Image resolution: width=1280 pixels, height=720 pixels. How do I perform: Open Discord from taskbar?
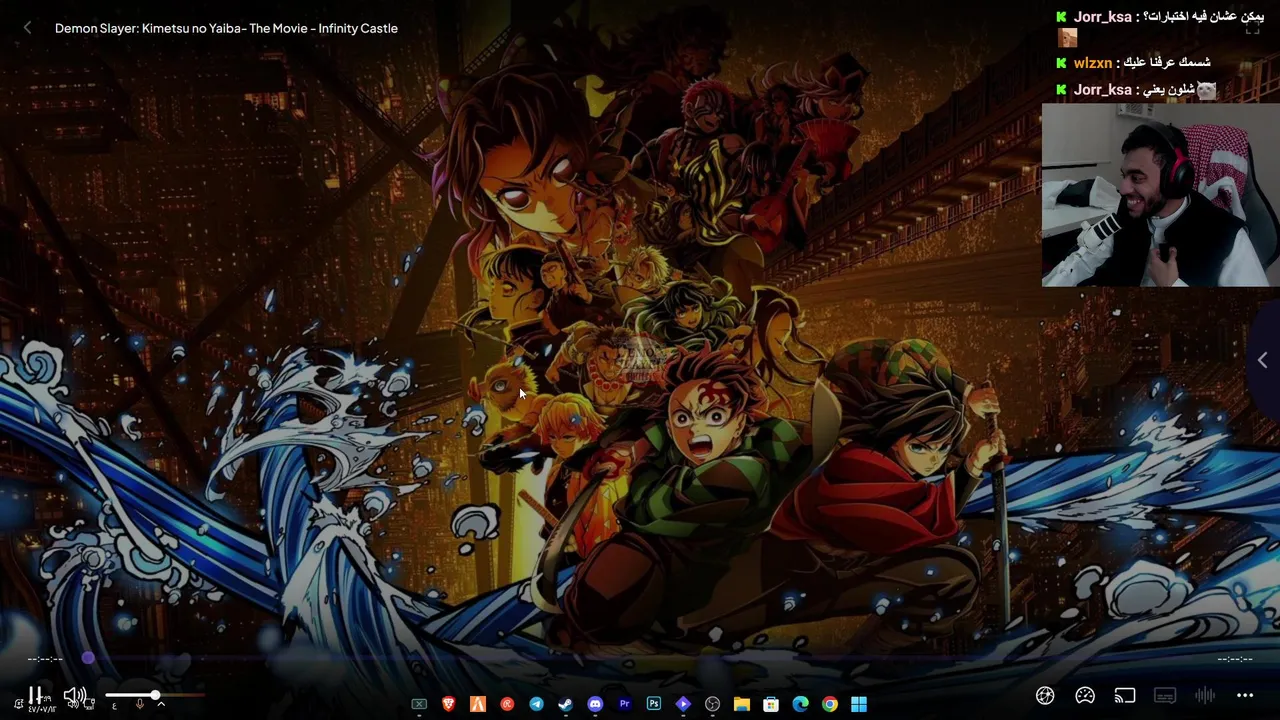595,704
